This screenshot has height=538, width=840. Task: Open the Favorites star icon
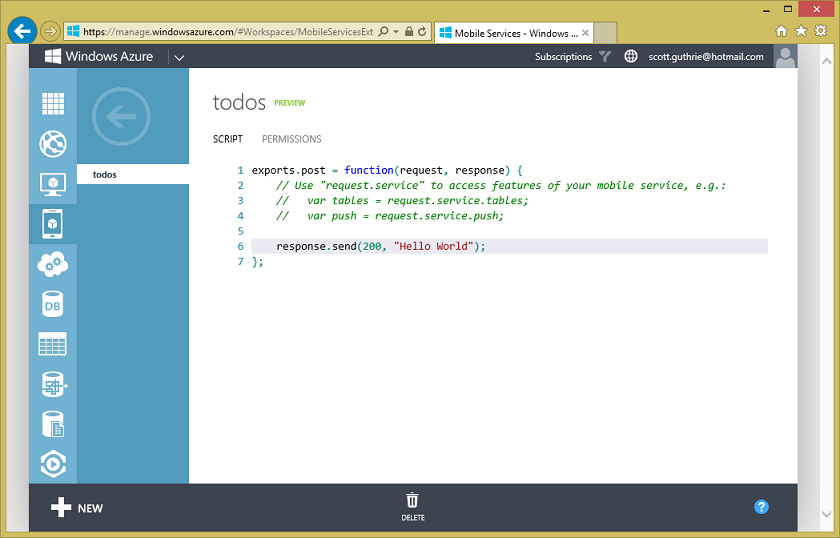(x=801, y=31)
